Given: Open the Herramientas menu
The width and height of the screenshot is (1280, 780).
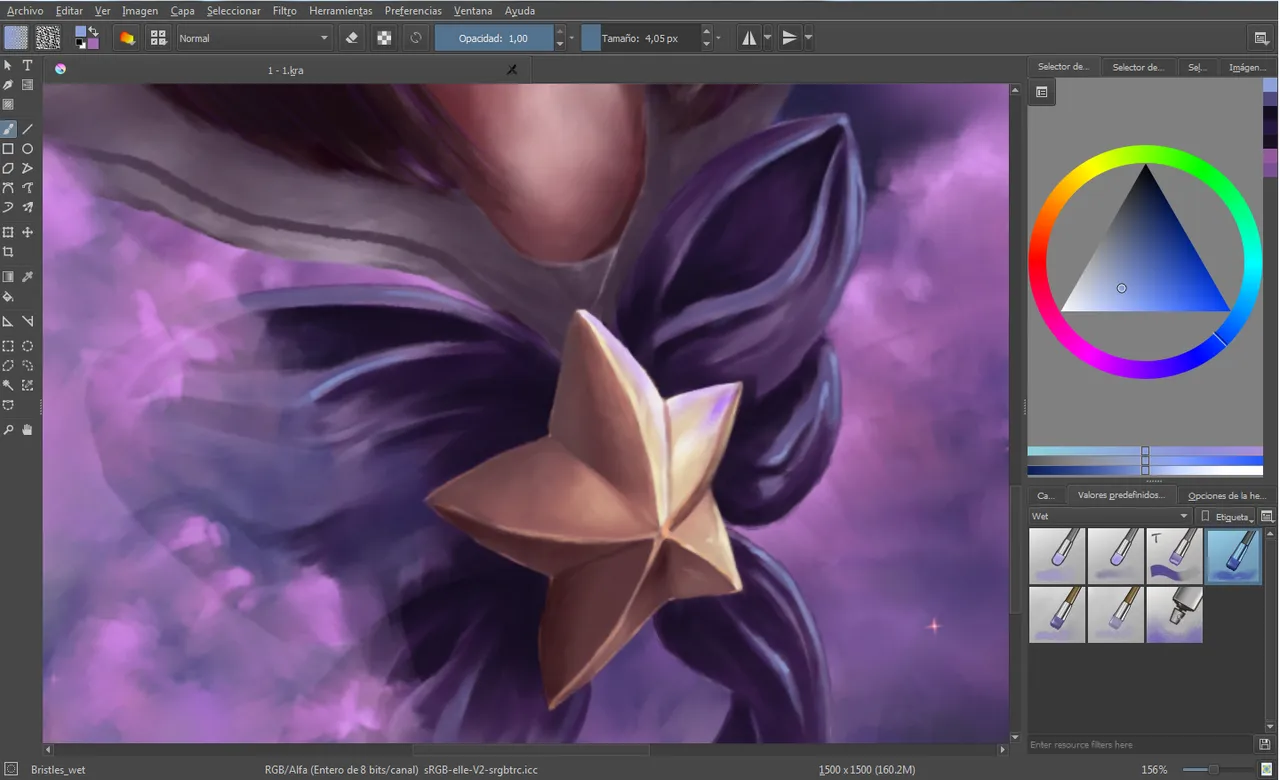Looking at the screenshot, I should (340, 10).
